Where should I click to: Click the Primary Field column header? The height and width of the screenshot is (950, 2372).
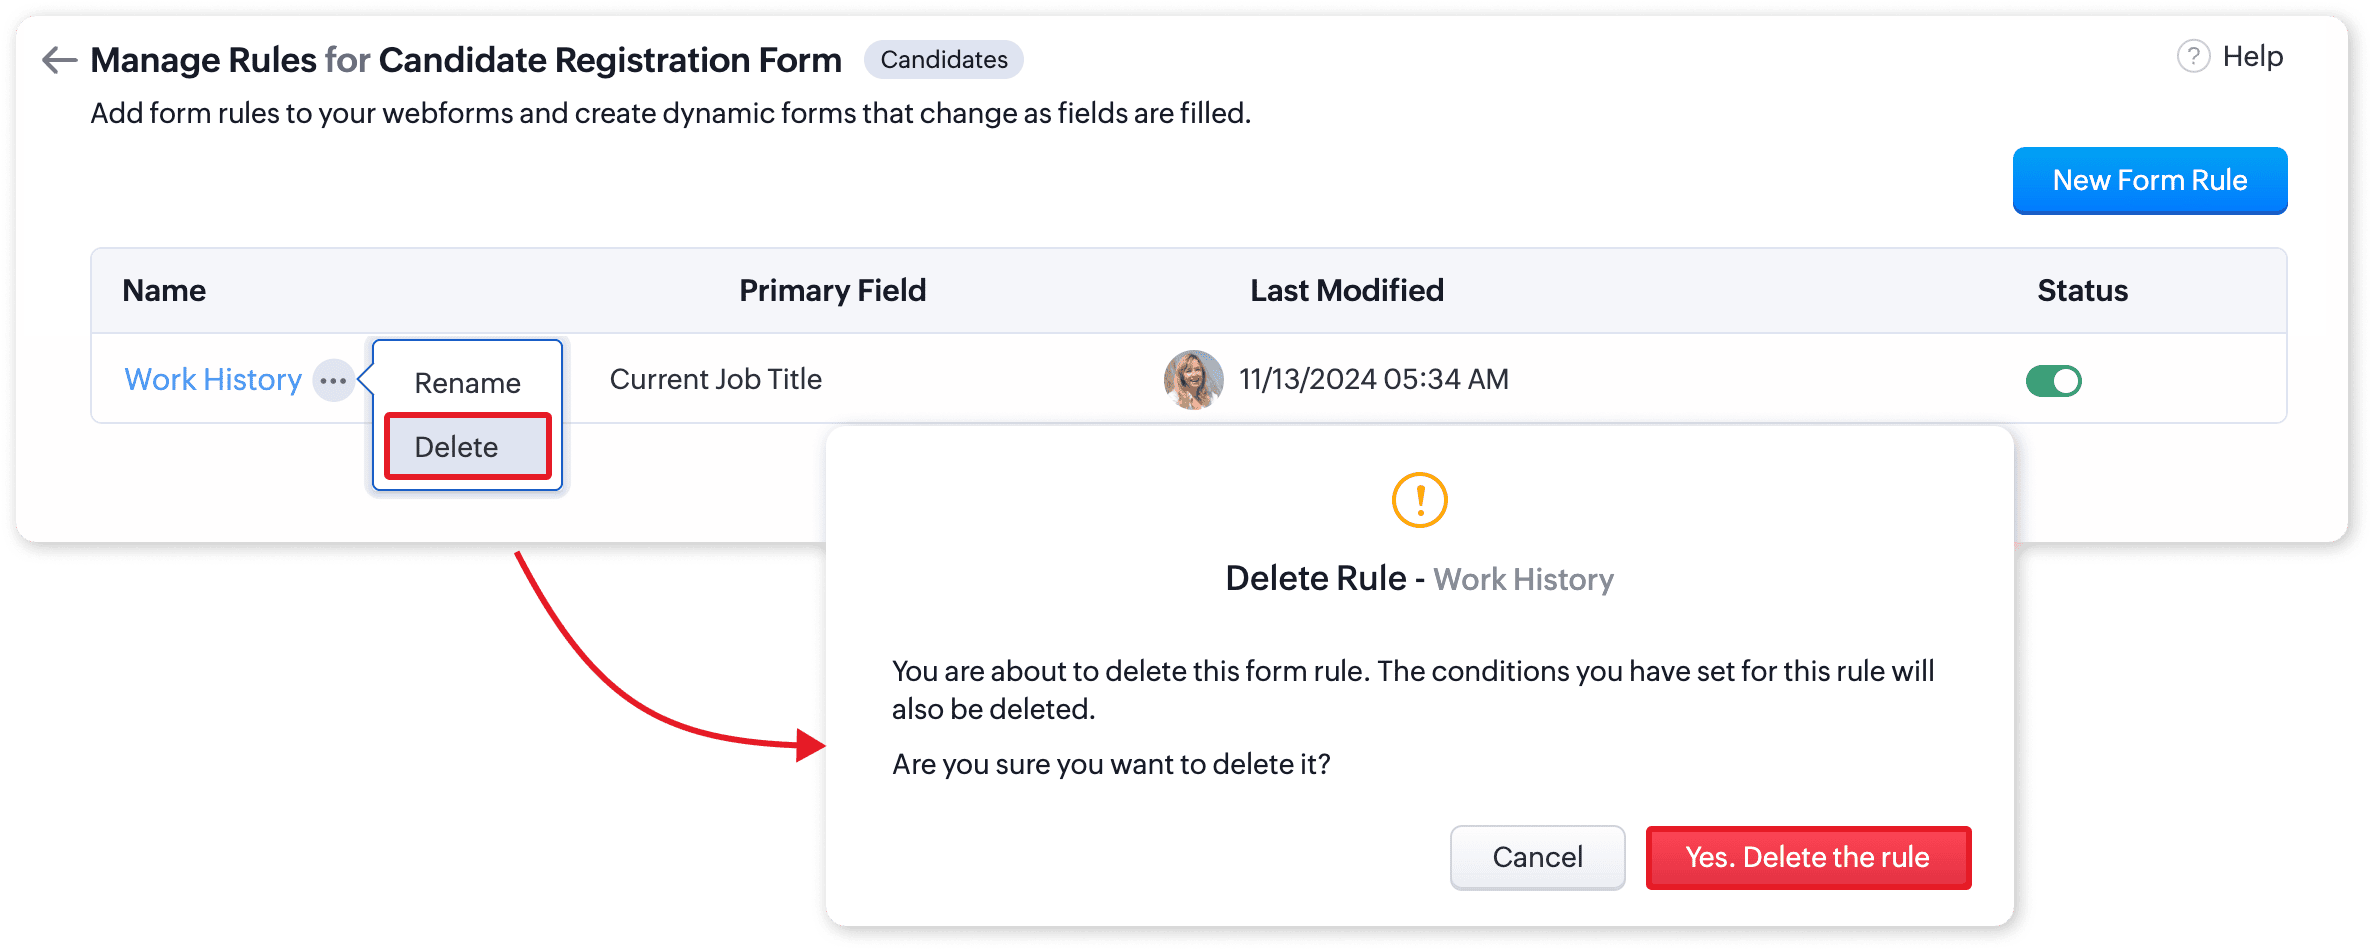[x=832, y=291]
